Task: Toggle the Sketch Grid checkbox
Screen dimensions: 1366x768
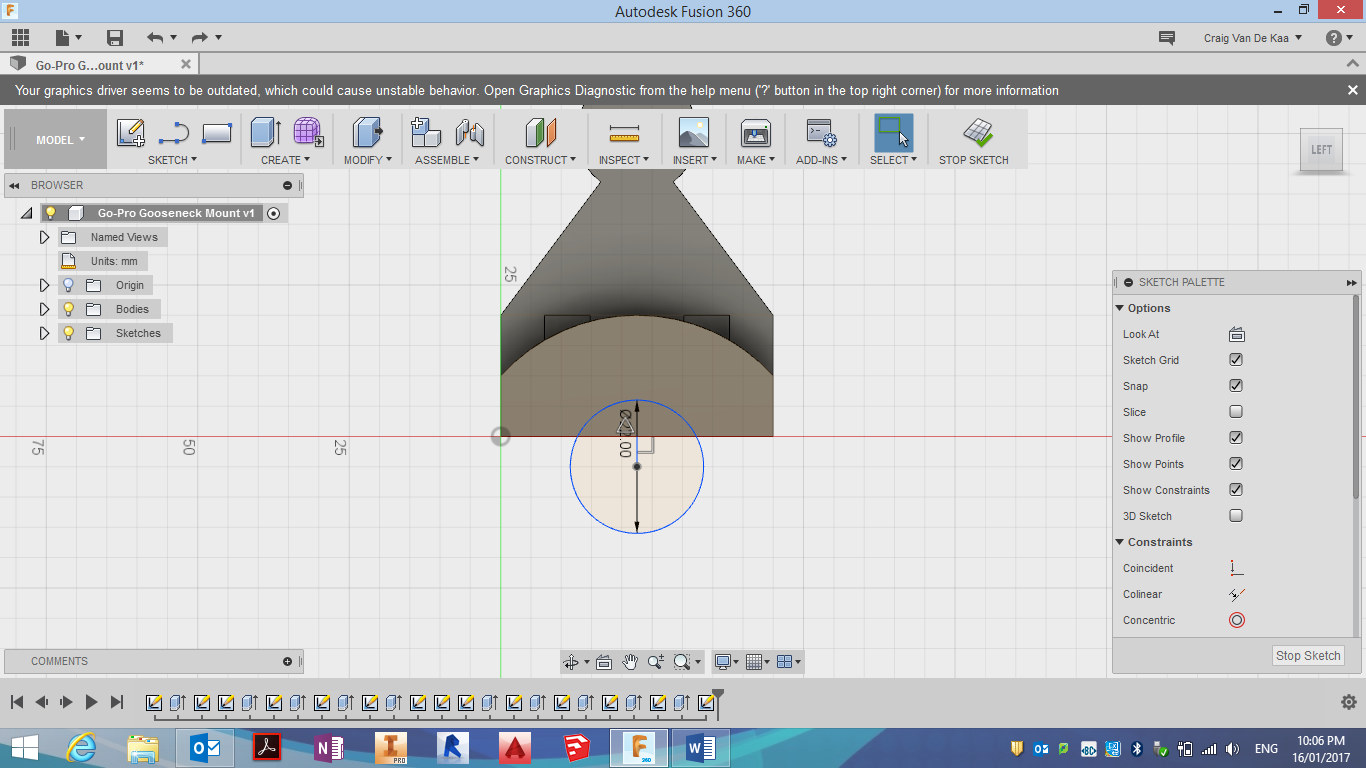Action: click(x=1236, y=360)
